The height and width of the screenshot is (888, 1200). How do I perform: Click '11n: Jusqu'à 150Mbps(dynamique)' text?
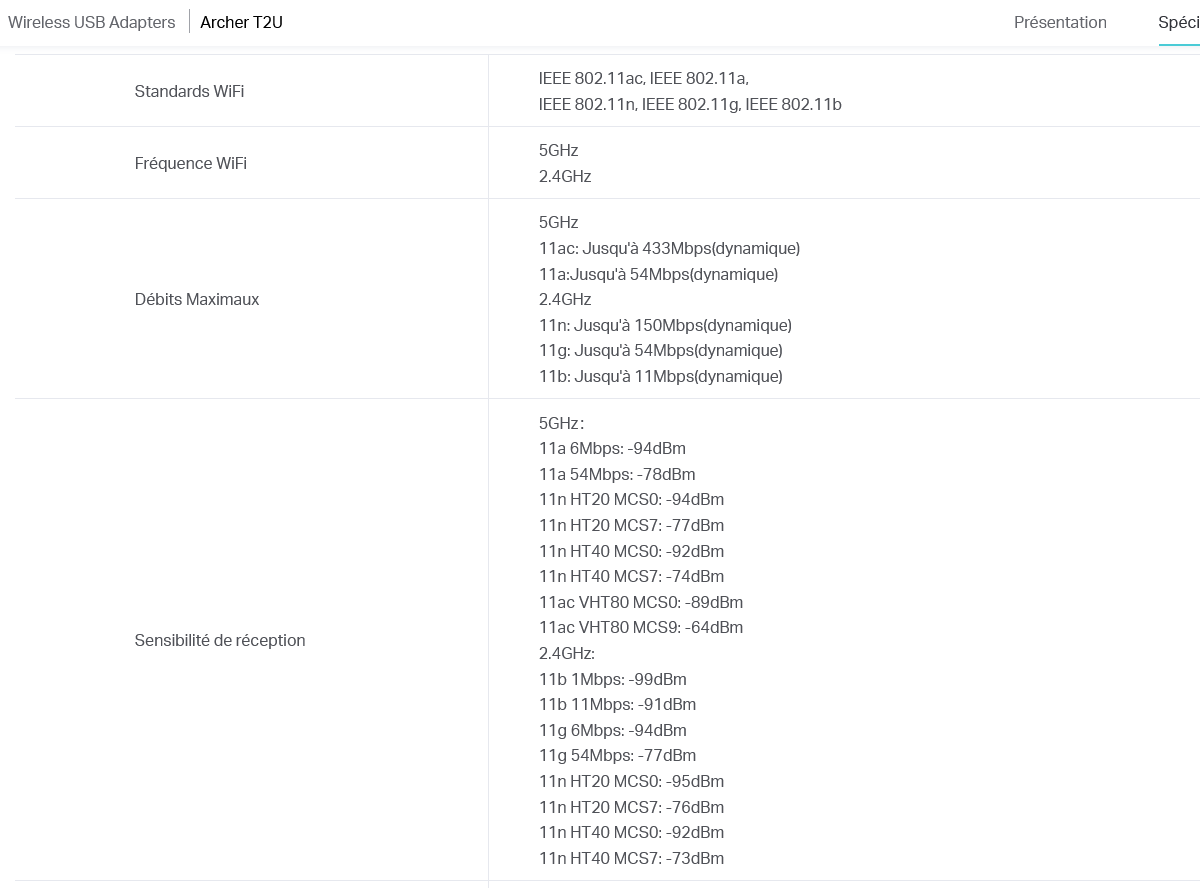tap(665, 325)
